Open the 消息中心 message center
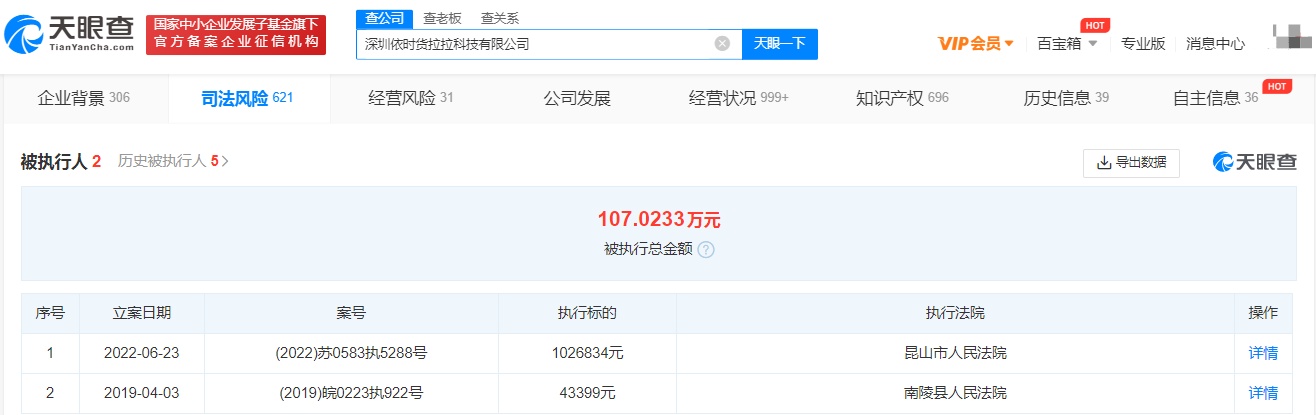1316x415 pixels. pos(1215,43)
